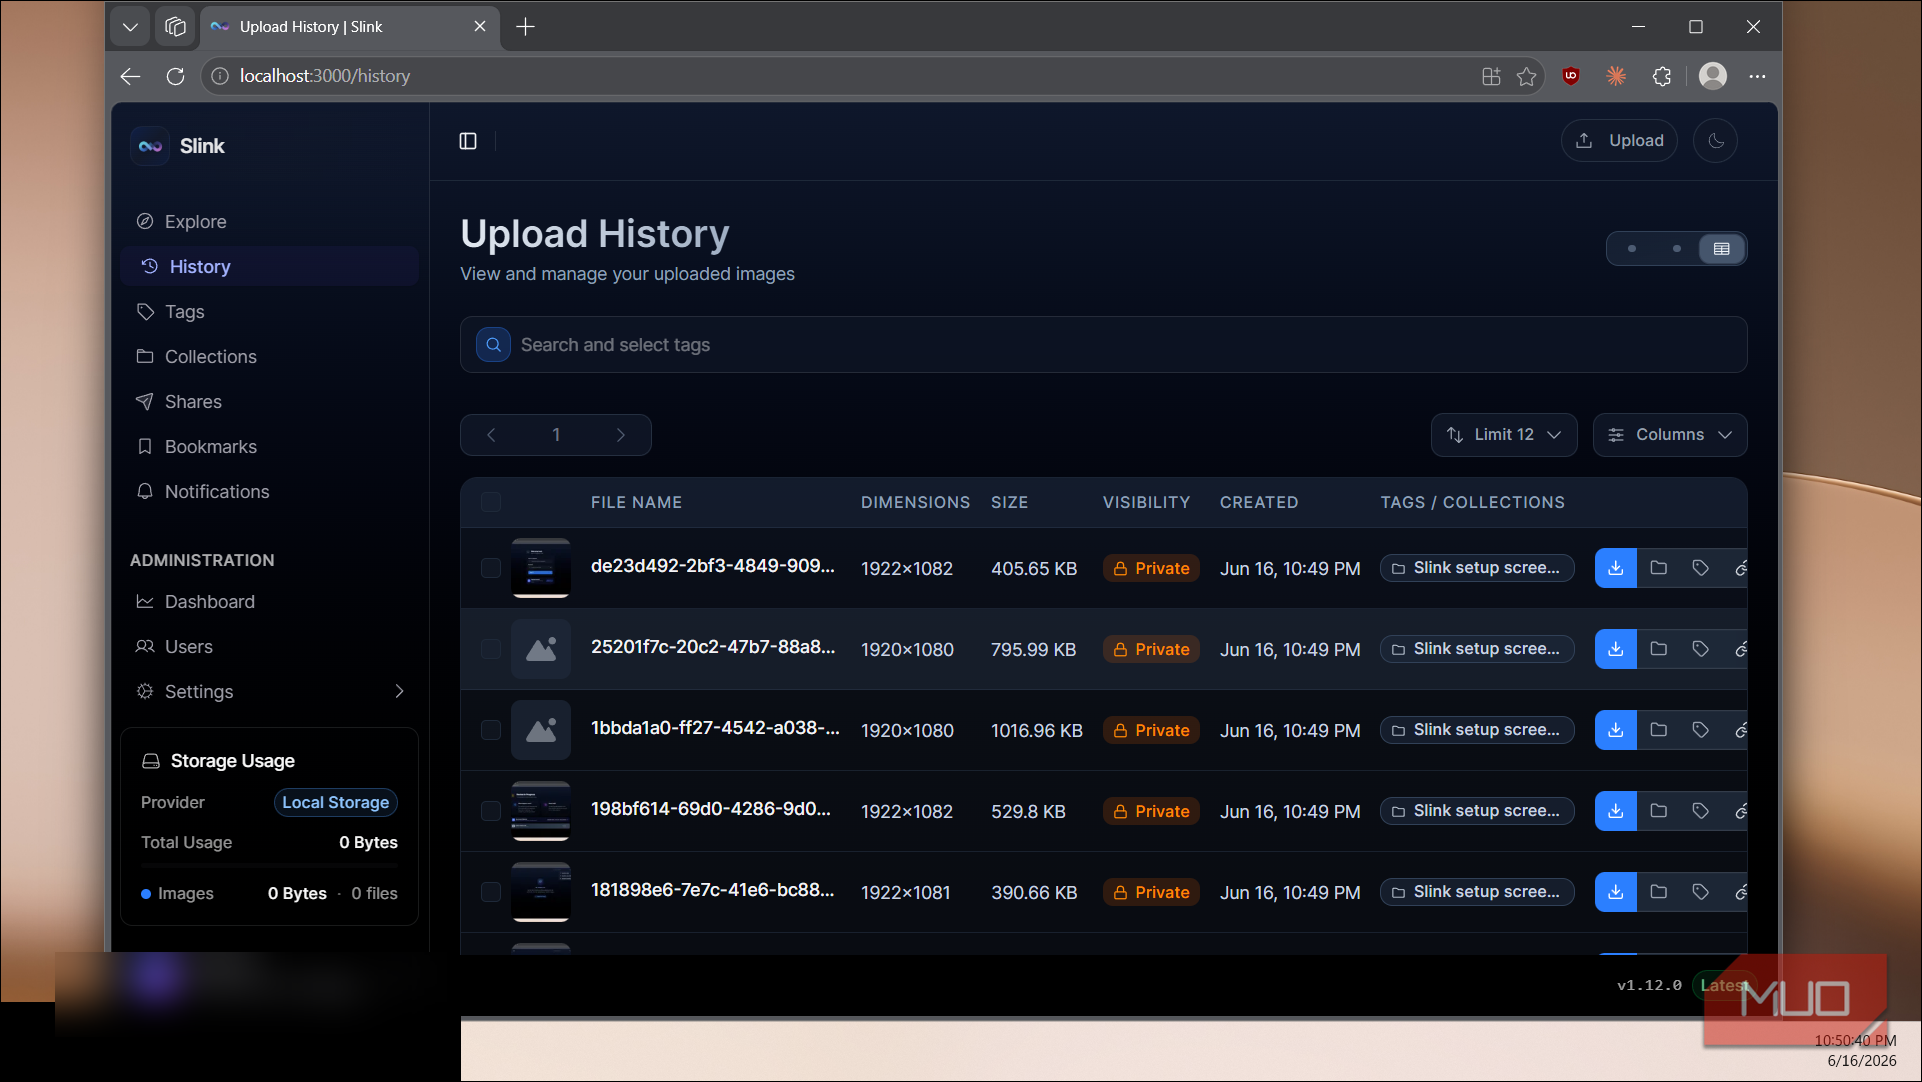The height and width of the screenshot is (1082, 1922).
Task: Open thumbnail of de23d492 image
Action: pyautogui.click(x=541, y=568)
